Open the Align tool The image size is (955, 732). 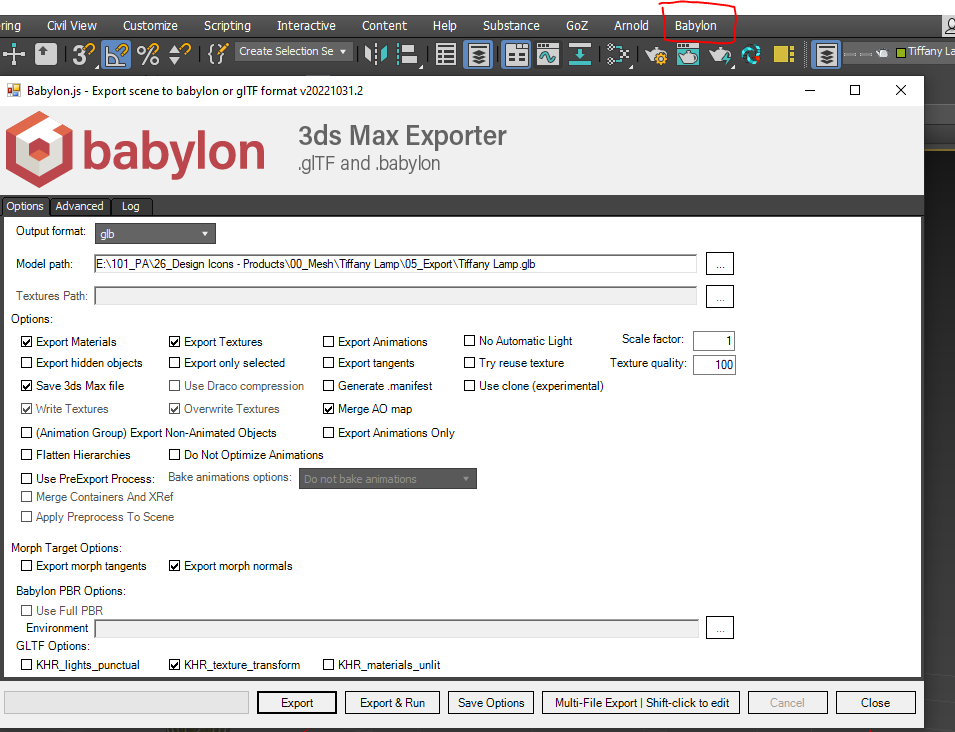(x=408, y=54)
